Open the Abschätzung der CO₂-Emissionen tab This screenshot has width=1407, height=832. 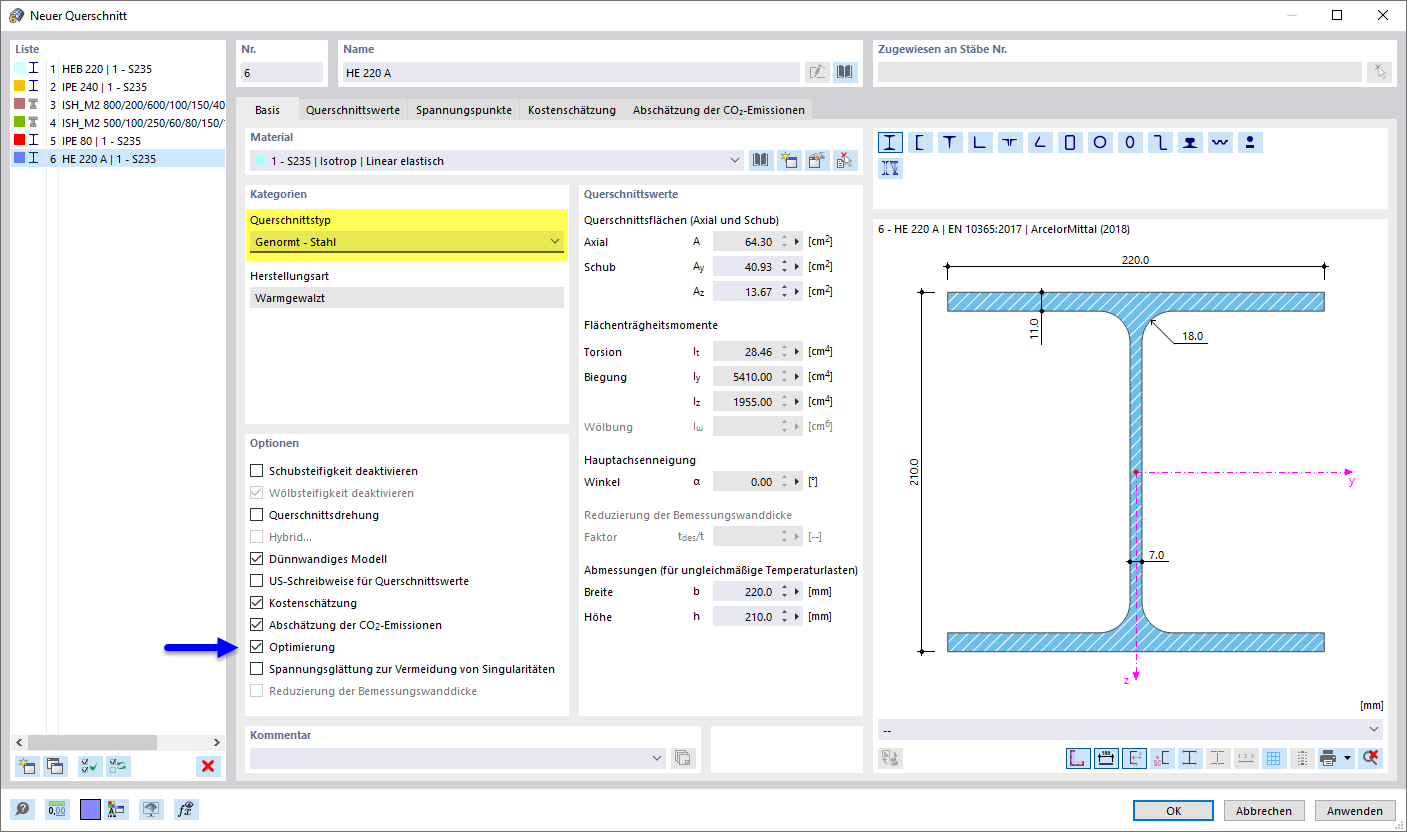tap(717, 110)
